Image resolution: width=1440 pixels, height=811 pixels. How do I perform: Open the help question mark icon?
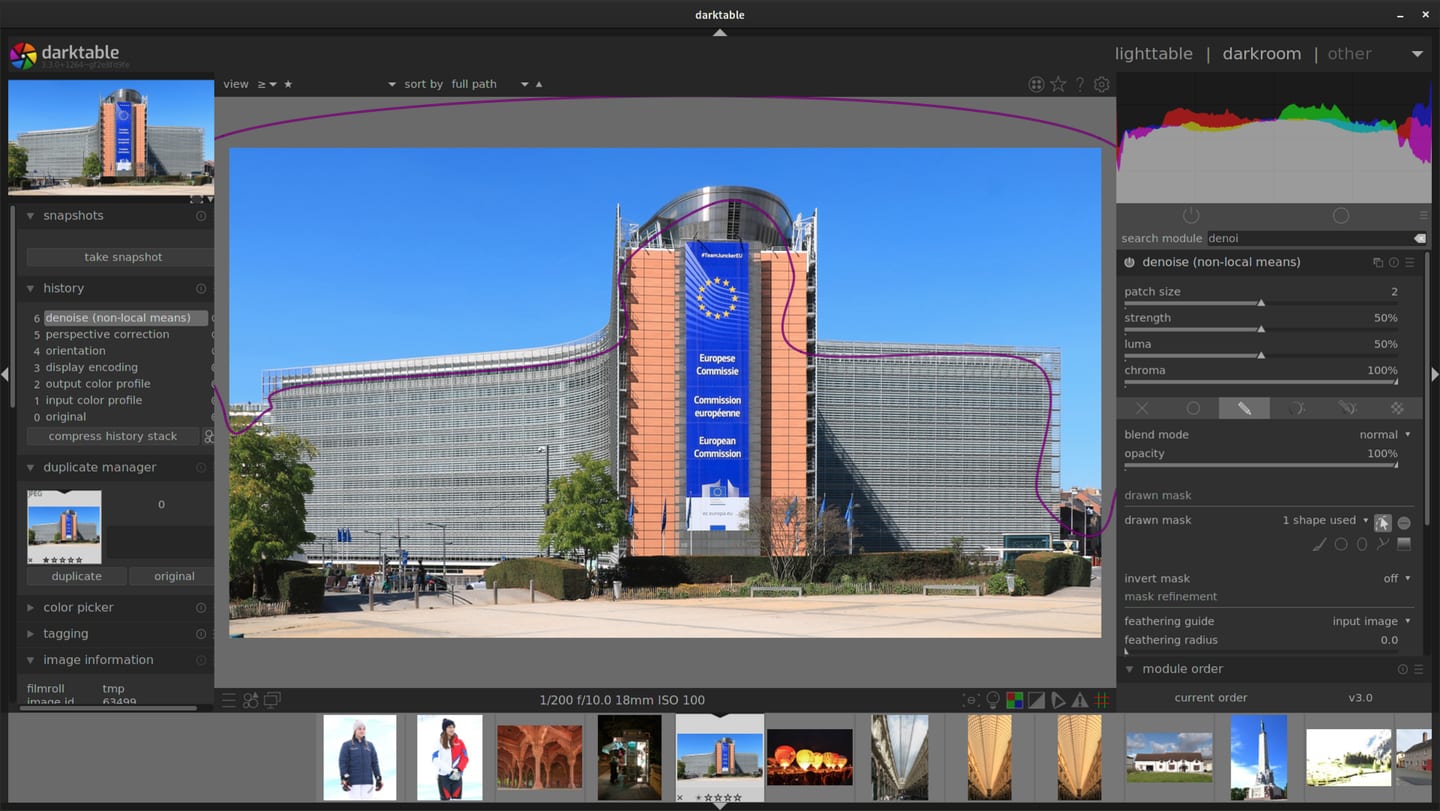(x=1080, y=85)
